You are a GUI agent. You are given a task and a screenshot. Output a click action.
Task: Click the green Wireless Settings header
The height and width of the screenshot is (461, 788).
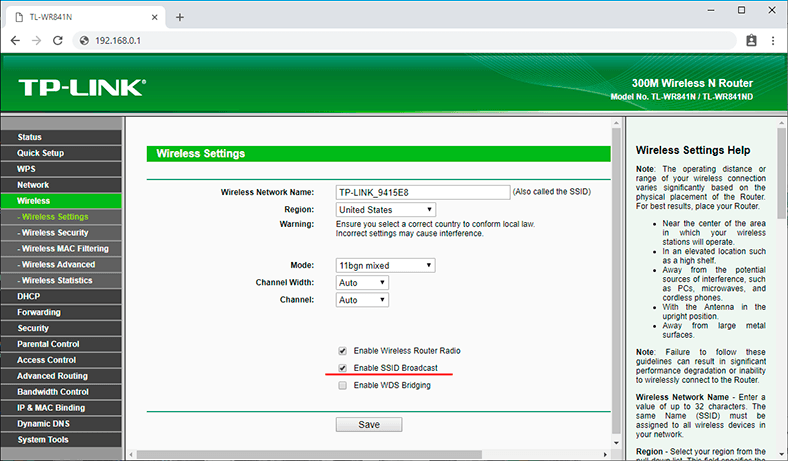pos(378,154)
